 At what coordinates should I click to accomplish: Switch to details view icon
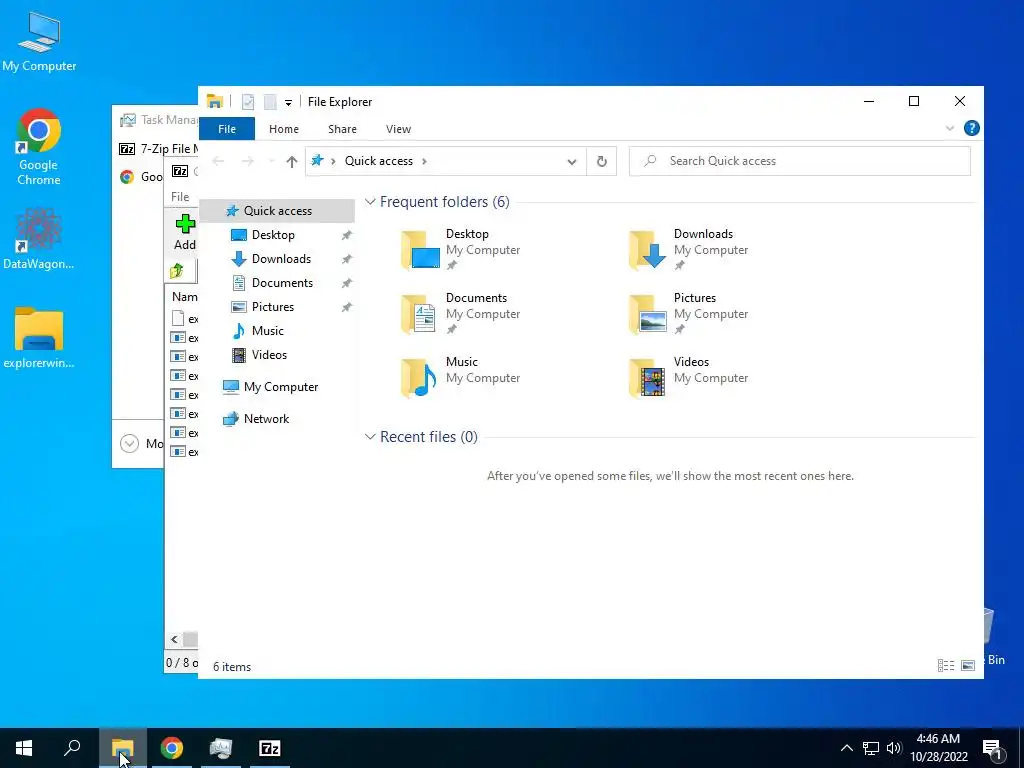pyautogui.click(x=946, y=665)
